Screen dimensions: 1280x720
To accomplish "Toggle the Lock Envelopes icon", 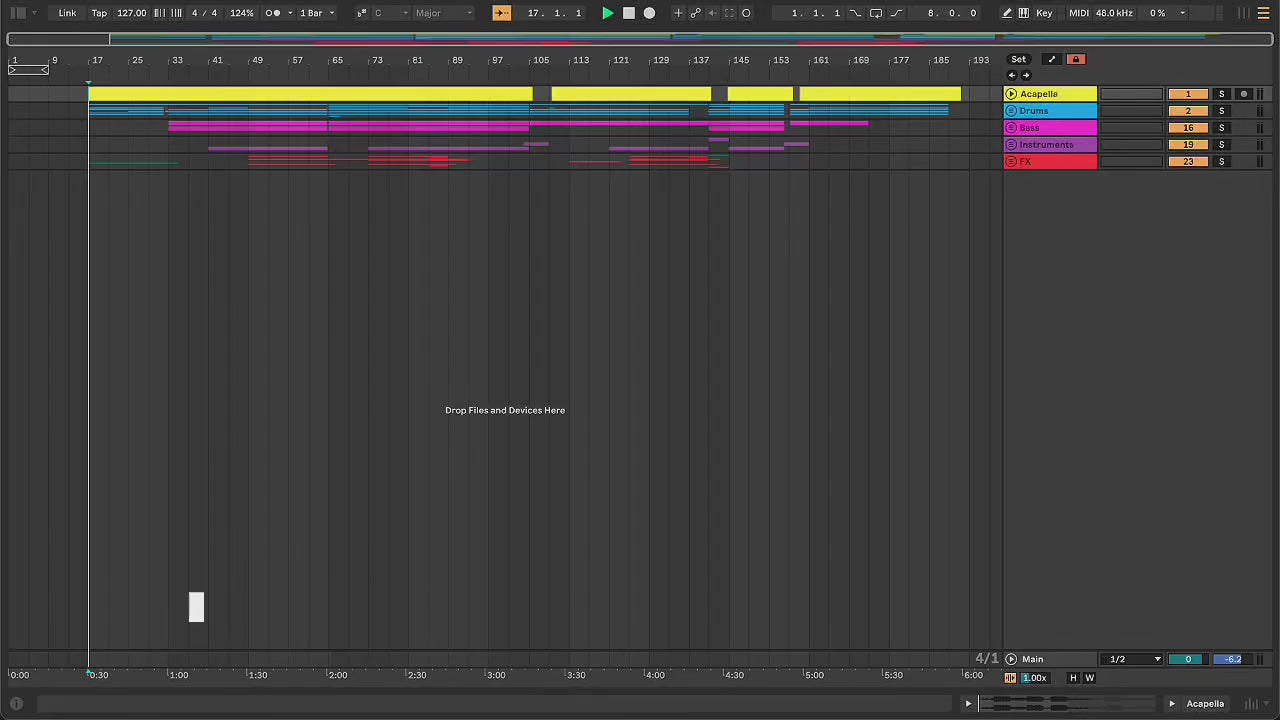I will tap(1075, 59).
